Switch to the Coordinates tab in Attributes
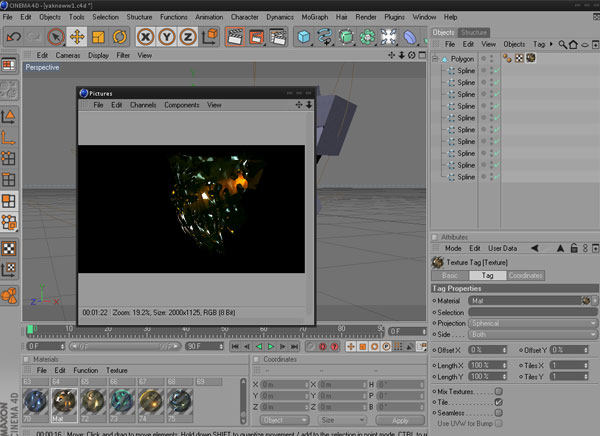The width and height of the screenshot is (600, 436). (x=525, y=275)
